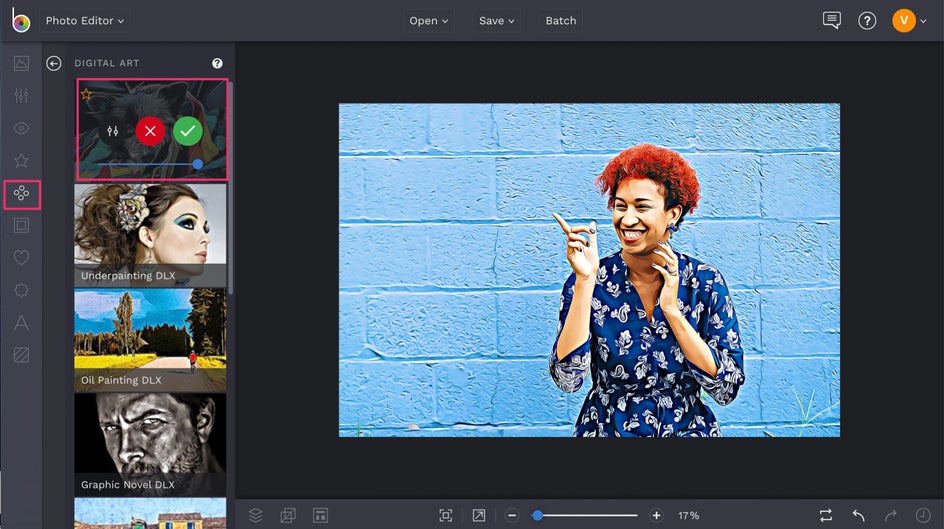Select the Oil Painting DLX thumbnail
944x529 pixels.
(x=150, y=340)
